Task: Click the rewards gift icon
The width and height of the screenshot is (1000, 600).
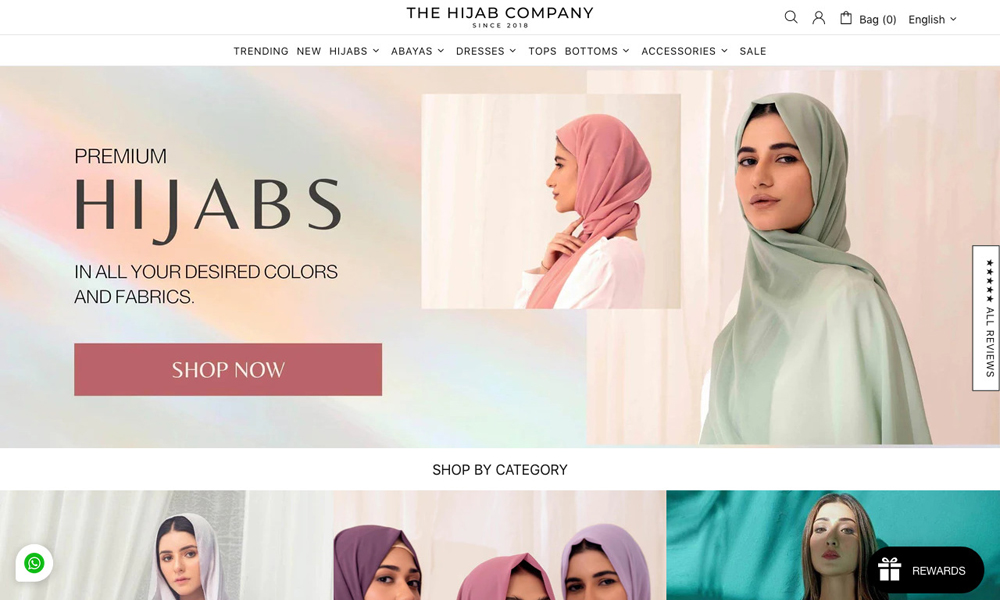Action: tap(889, 569)
